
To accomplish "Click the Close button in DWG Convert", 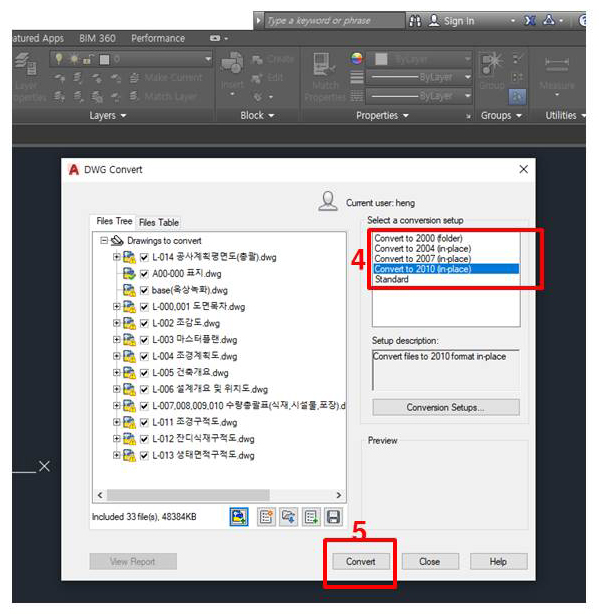I will click(x=429, y=562).
